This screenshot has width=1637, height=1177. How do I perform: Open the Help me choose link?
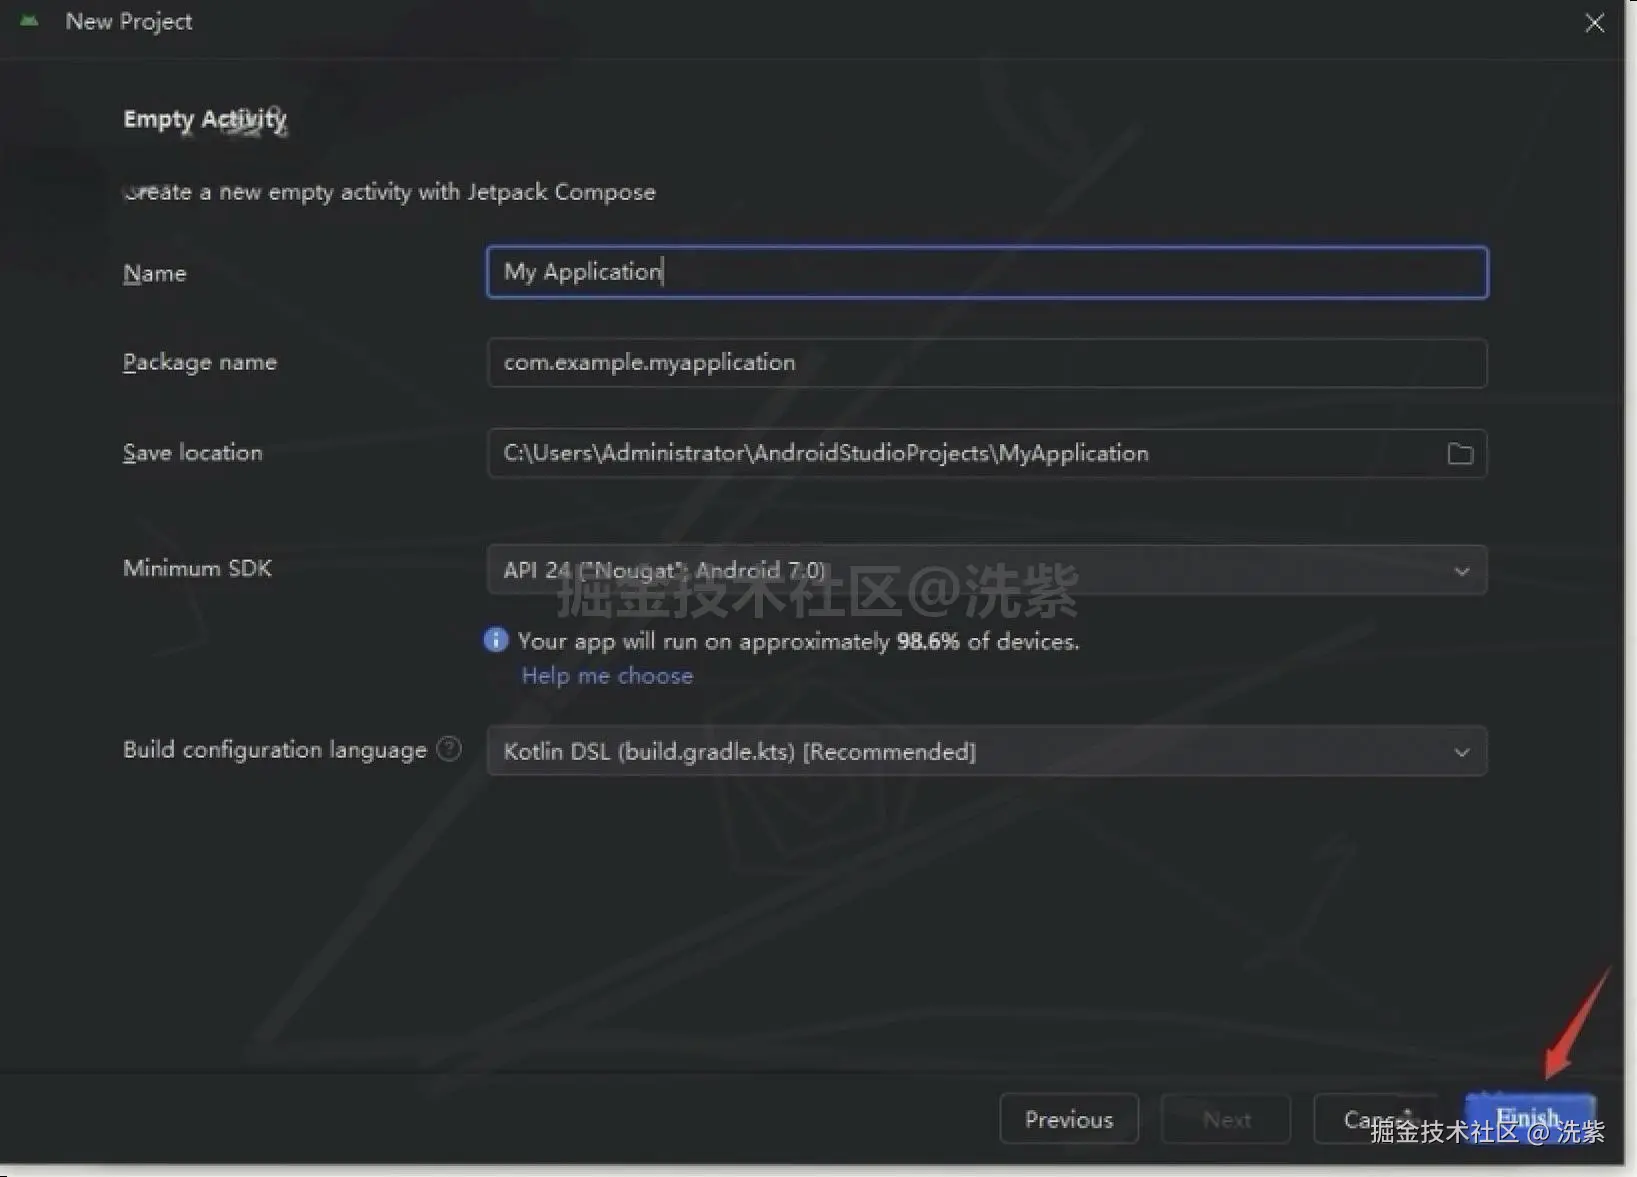click(x=606, y=675)
